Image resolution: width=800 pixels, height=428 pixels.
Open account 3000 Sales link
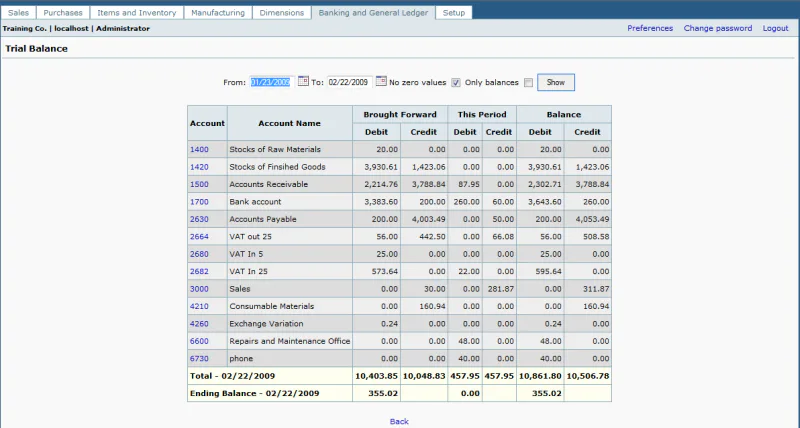(x=199, y=289)
